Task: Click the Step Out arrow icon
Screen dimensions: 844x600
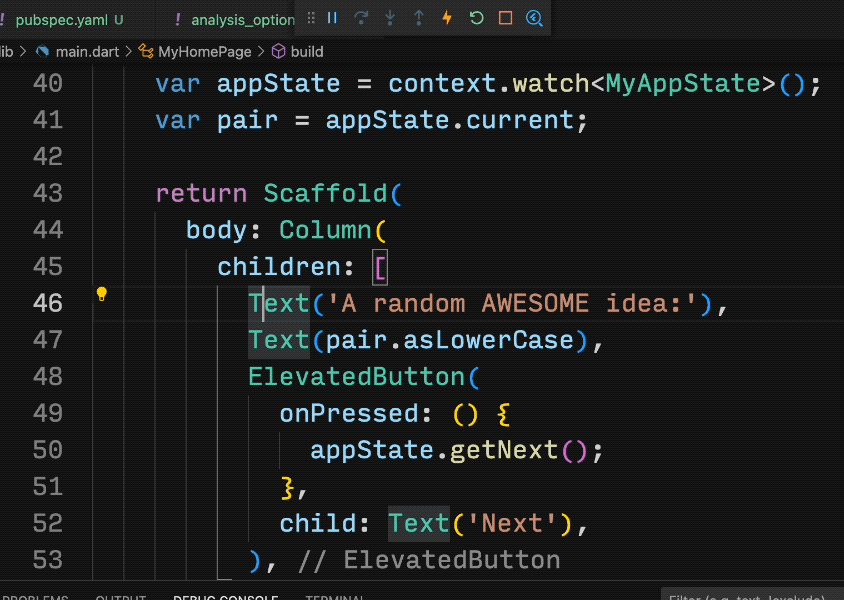Action: coord(419,18)
